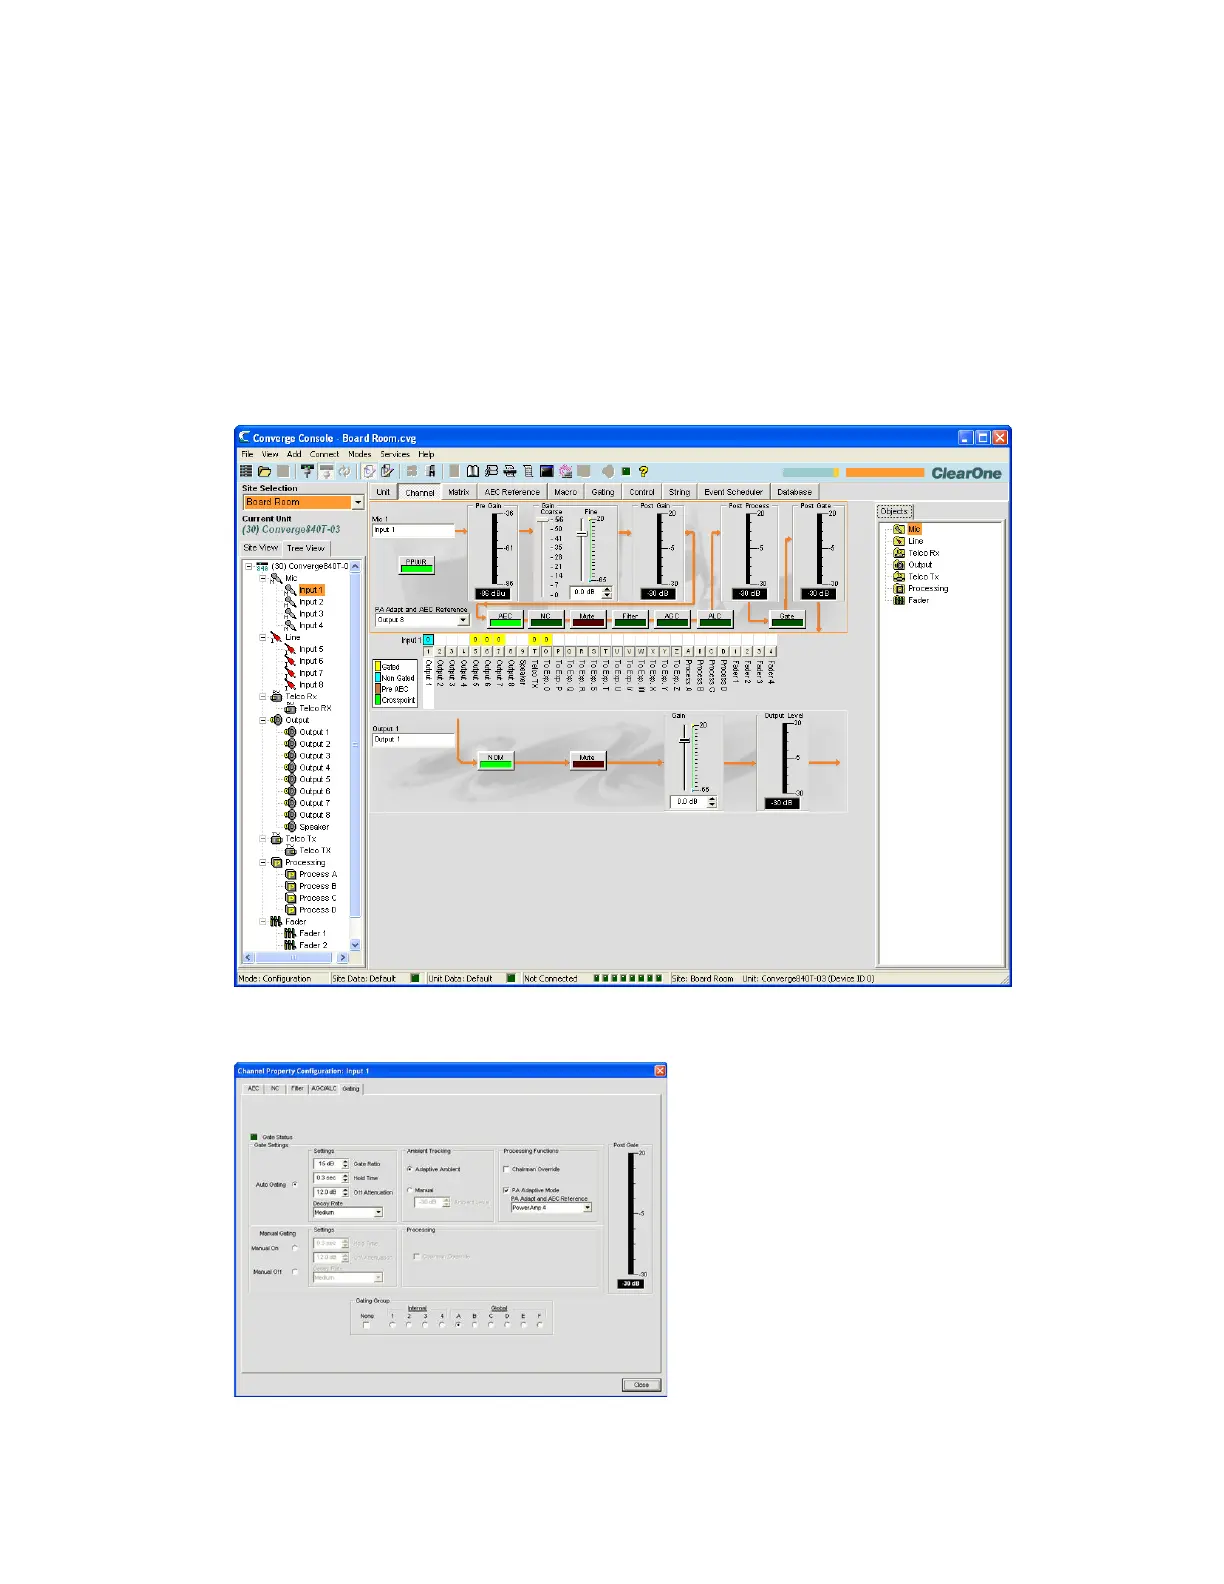Image resolution: width=1224 pixels, height=1584 pixels.
Task: Select the Telco Rx icon in Objects panel
Action: pos(899,553)
